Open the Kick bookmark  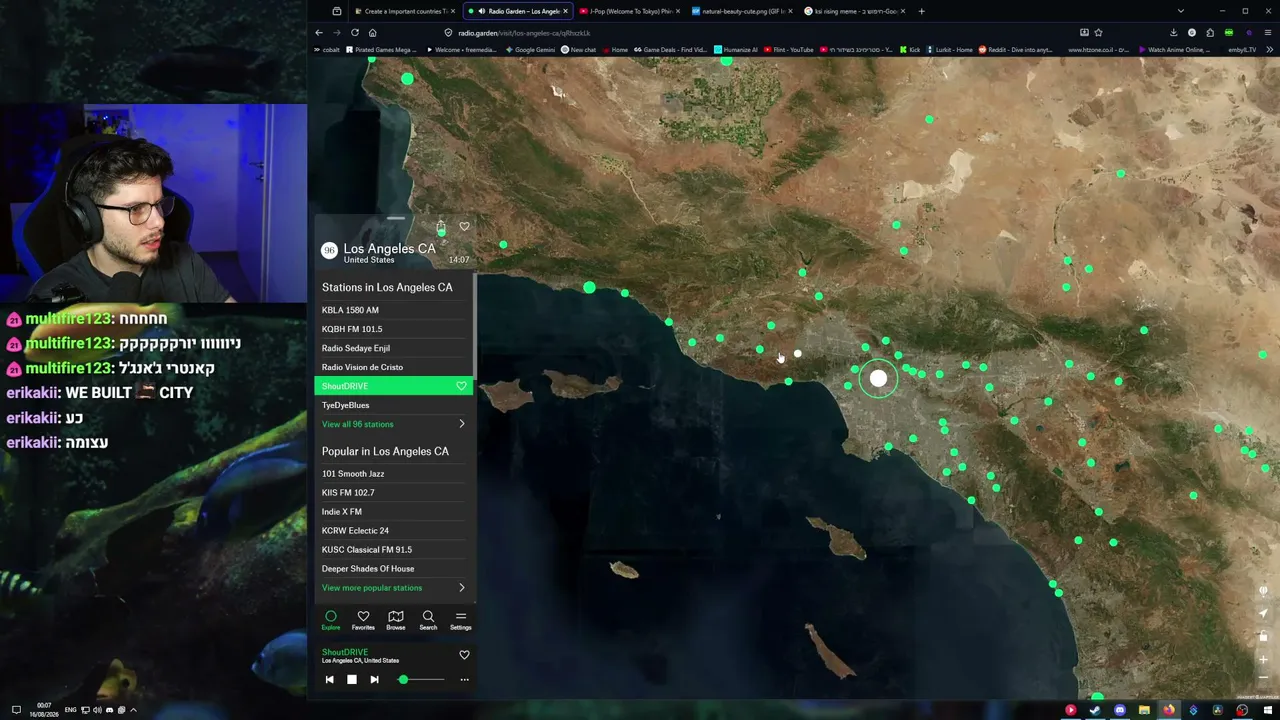pos(909,50)
